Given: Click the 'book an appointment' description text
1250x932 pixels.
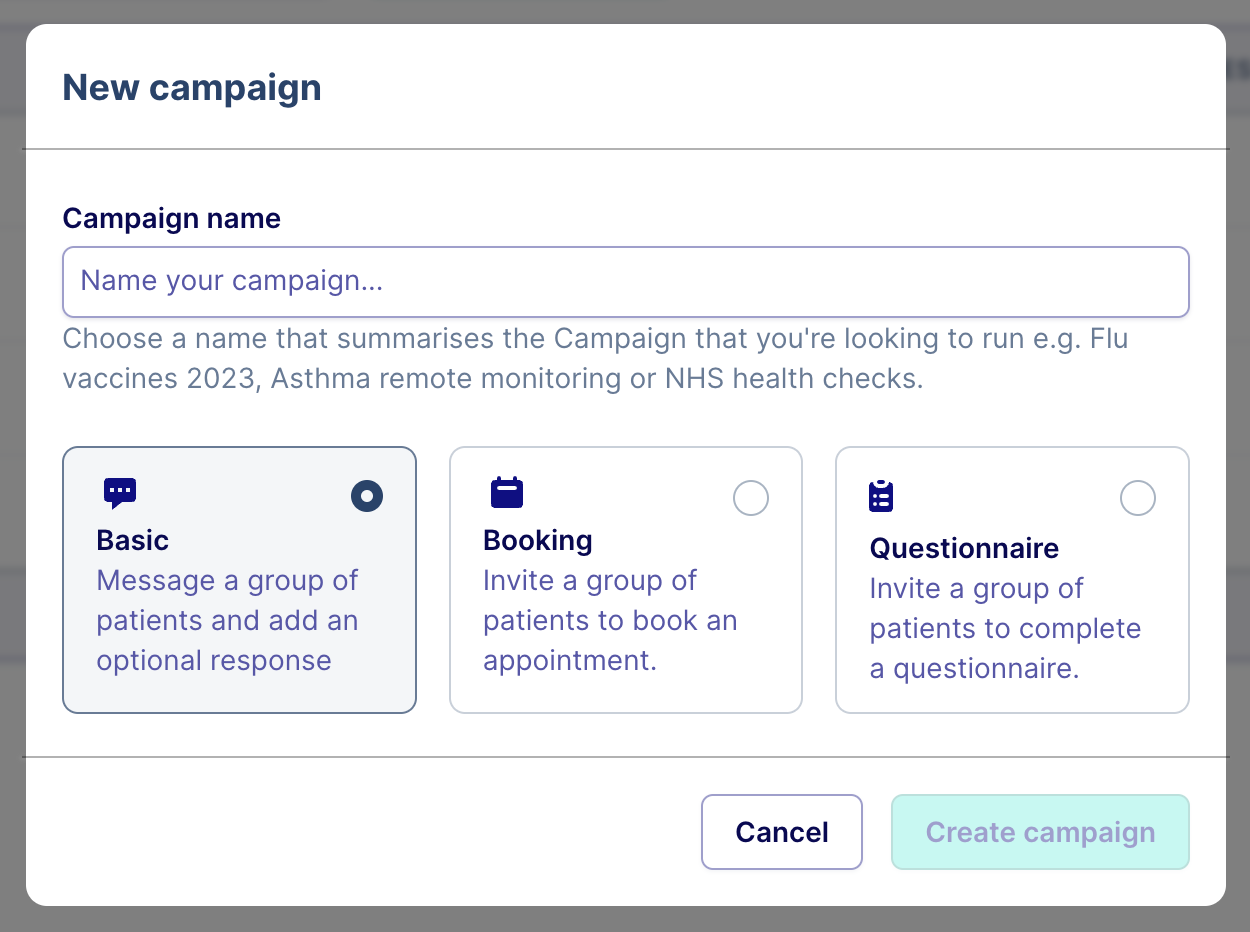Looking at the screenshot, I should pos(609,621).
